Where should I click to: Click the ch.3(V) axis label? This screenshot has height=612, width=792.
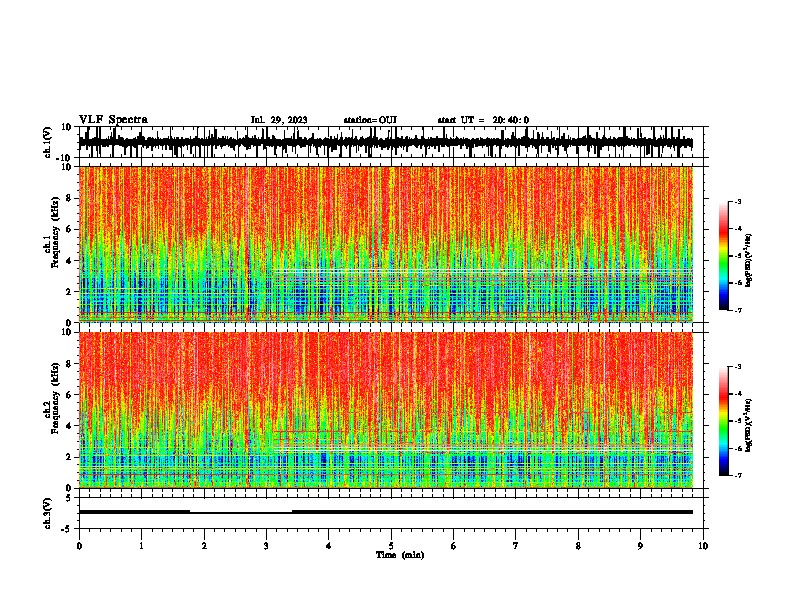(48, 513)
